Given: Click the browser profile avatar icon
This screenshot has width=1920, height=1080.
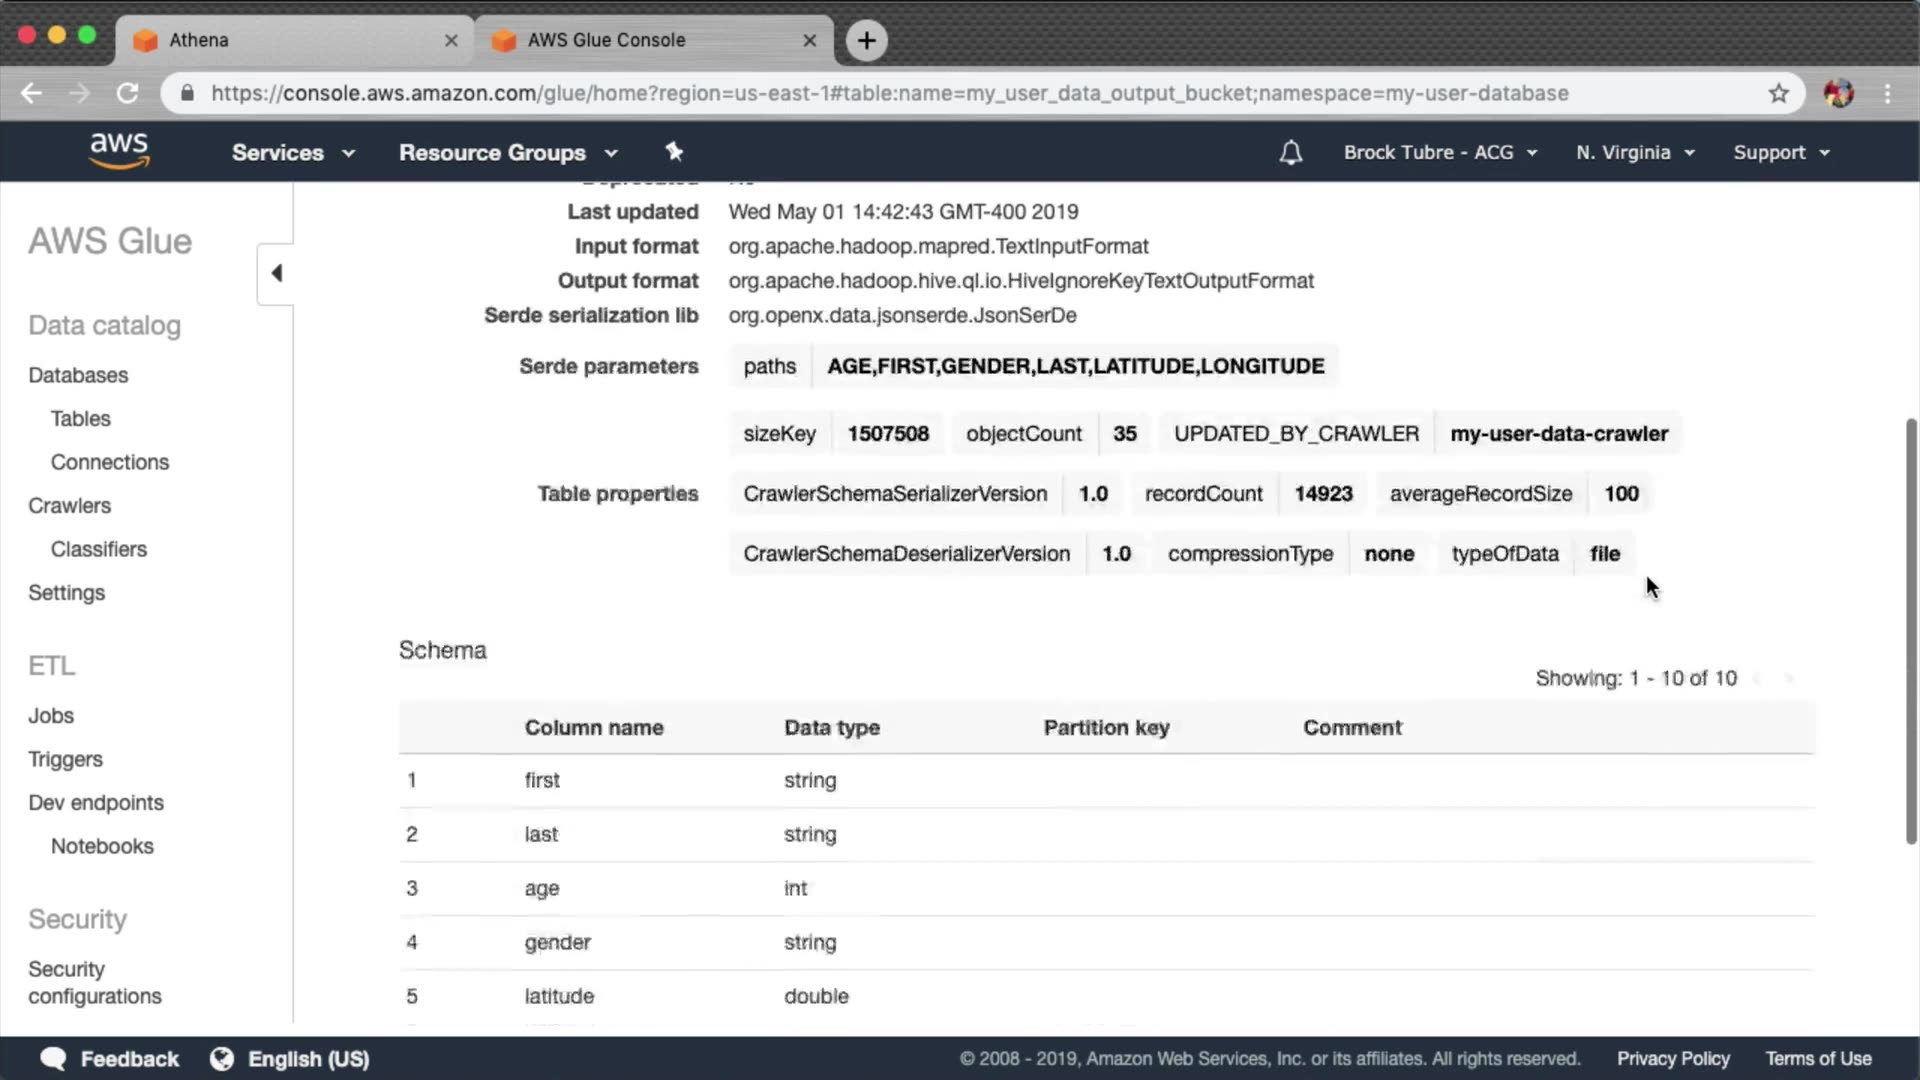Looking at the screenshot, I should [x=1838, y=94].
